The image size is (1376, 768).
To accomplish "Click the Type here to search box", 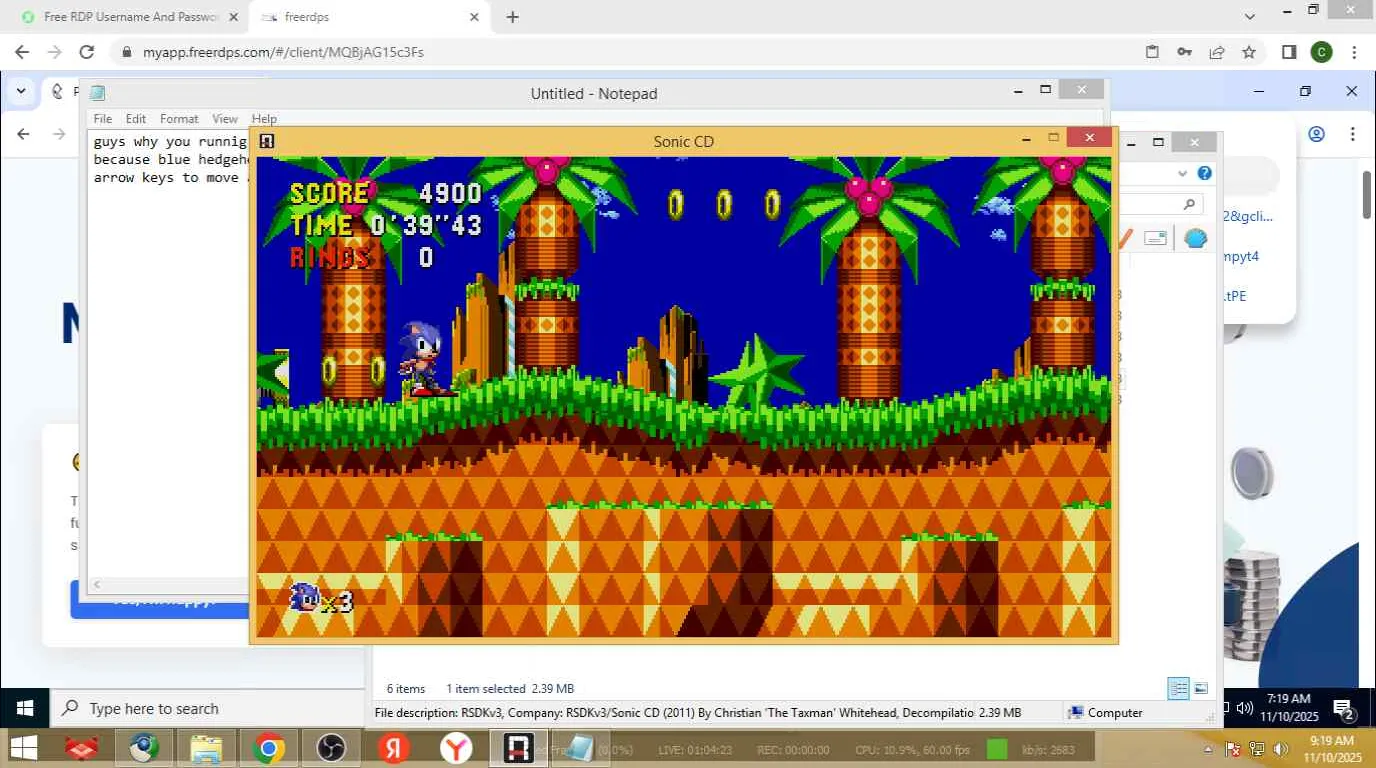I will (x=208, y=708).
